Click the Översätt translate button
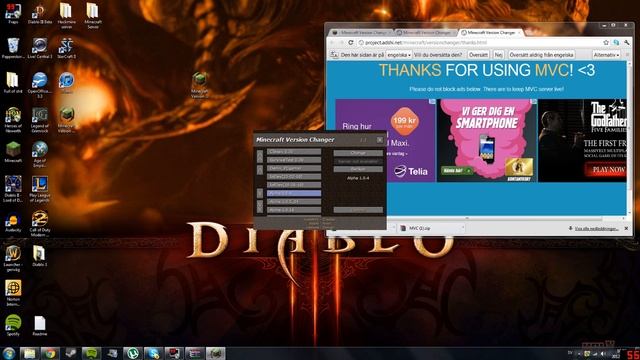Screen dimensions: 640x360 point(478,55)
